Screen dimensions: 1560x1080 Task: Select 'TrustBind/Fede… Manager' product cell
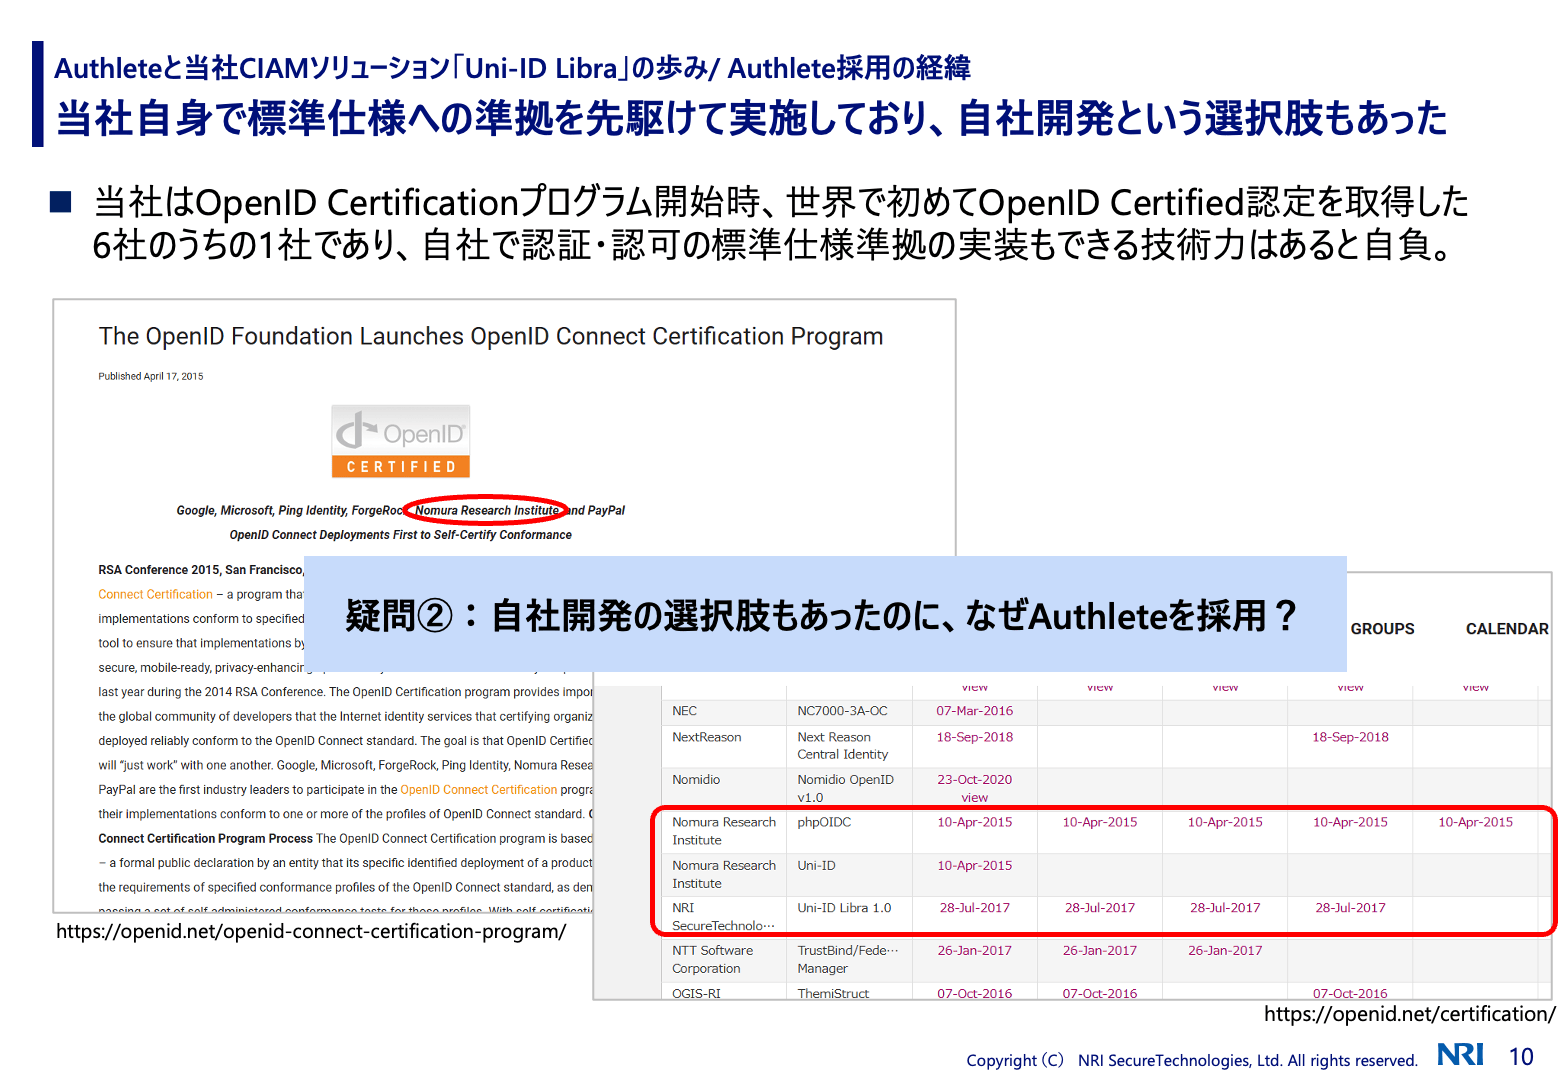click(847, 960)
